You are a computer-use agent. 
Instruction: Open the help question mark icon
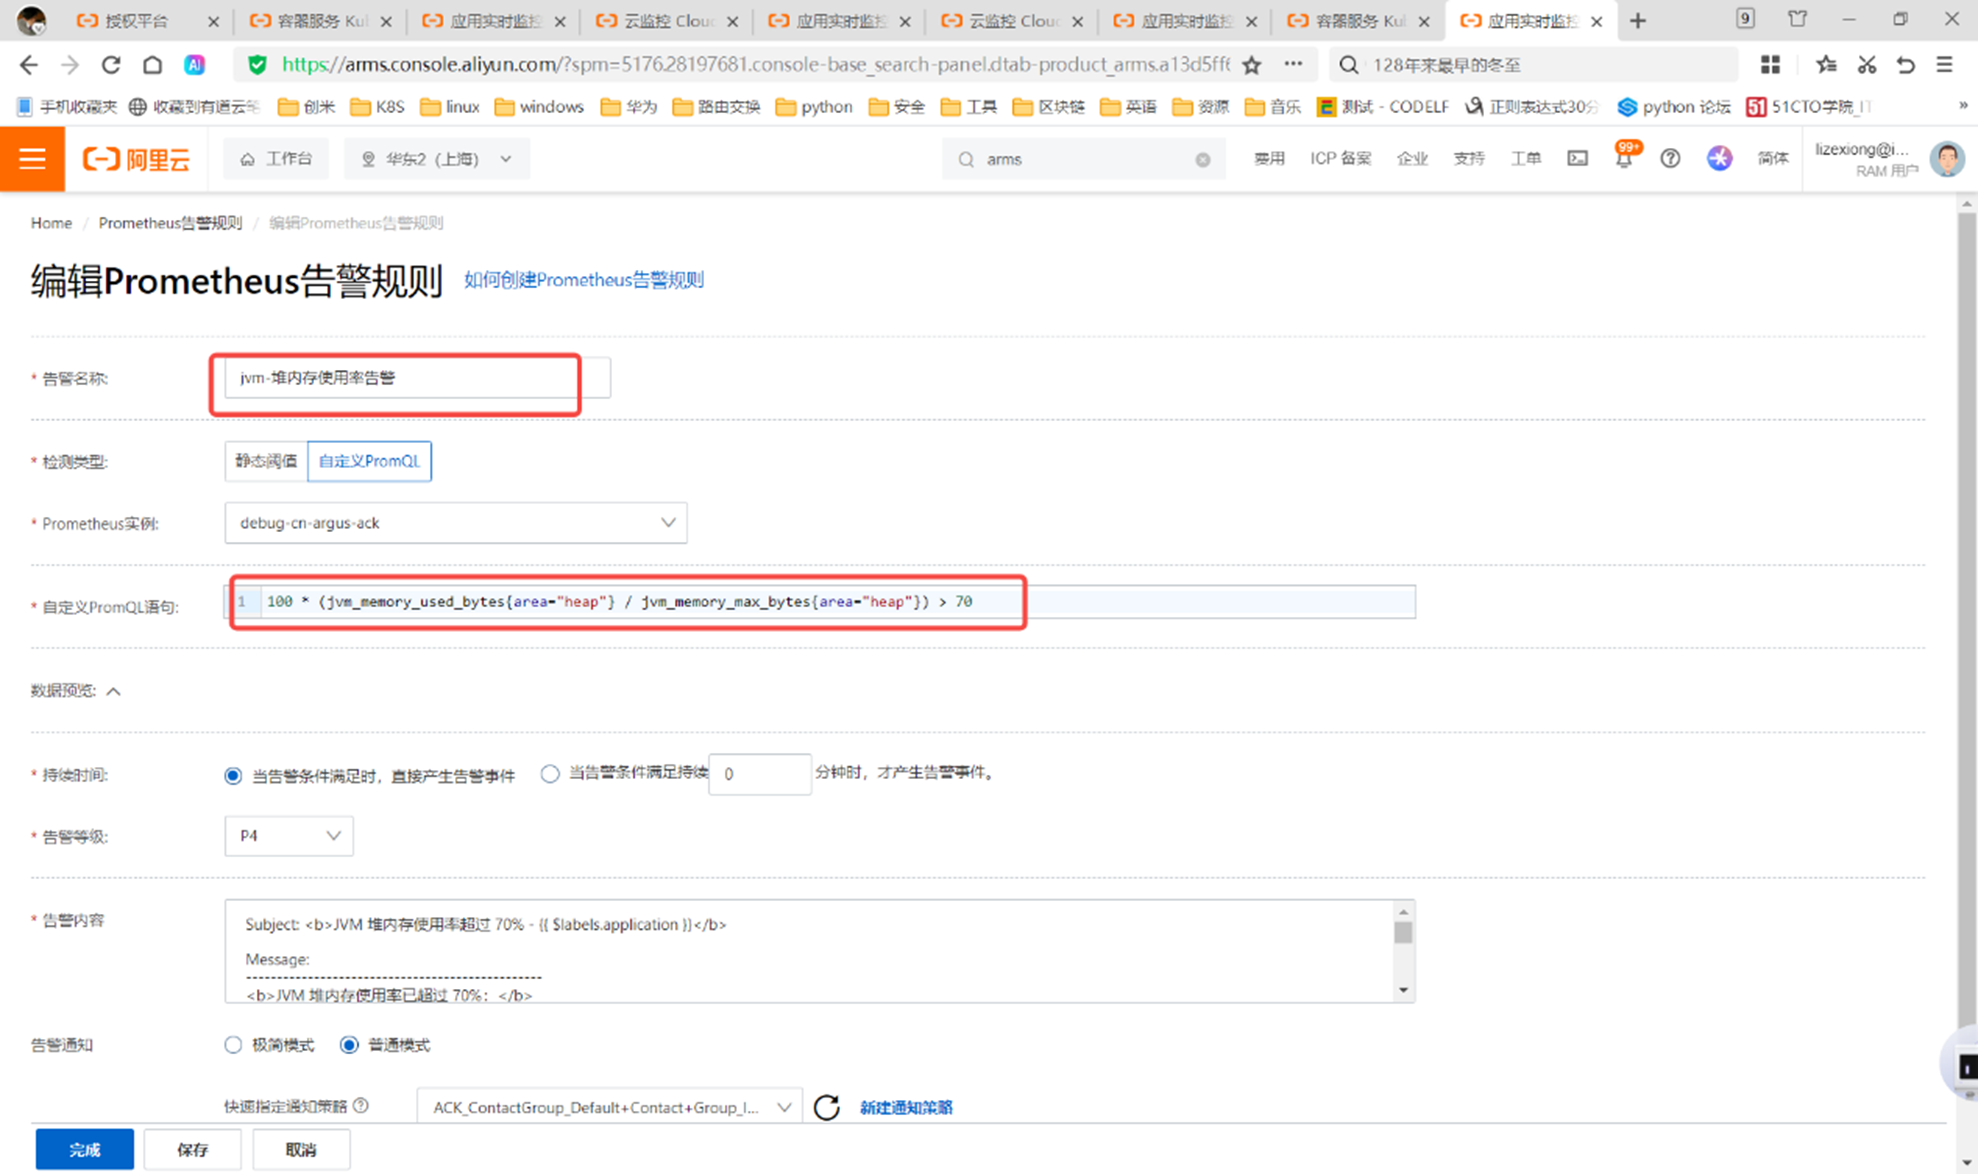[x=1670, y=159]
